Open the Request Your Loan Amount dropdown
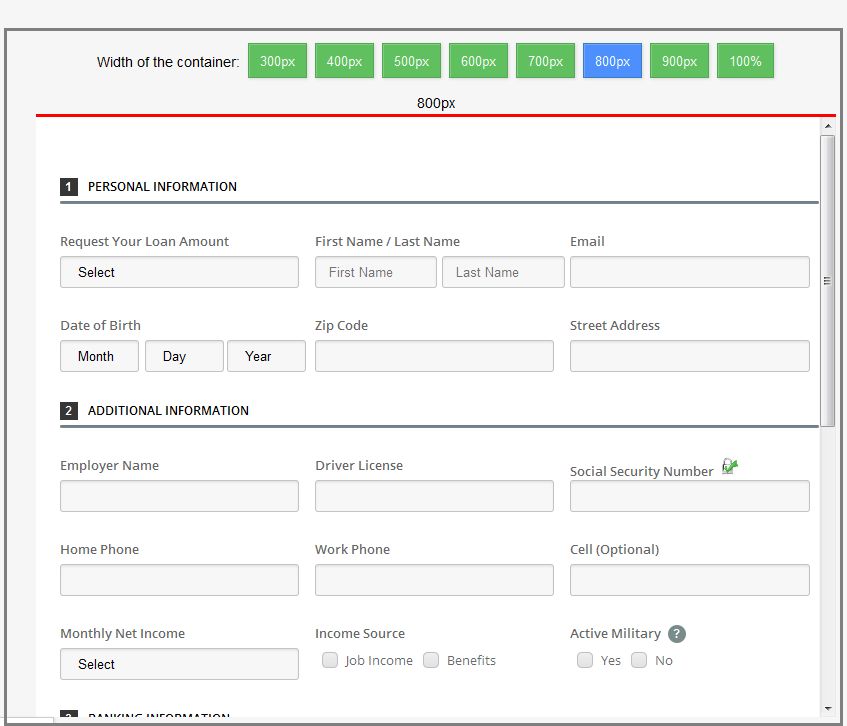 click(x=179, y=272)
